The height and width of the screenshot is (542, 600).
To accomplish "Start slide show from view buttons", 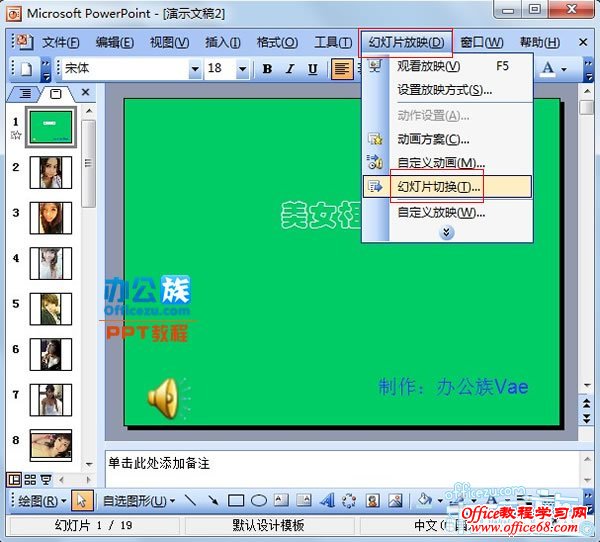I will (46, 480).
